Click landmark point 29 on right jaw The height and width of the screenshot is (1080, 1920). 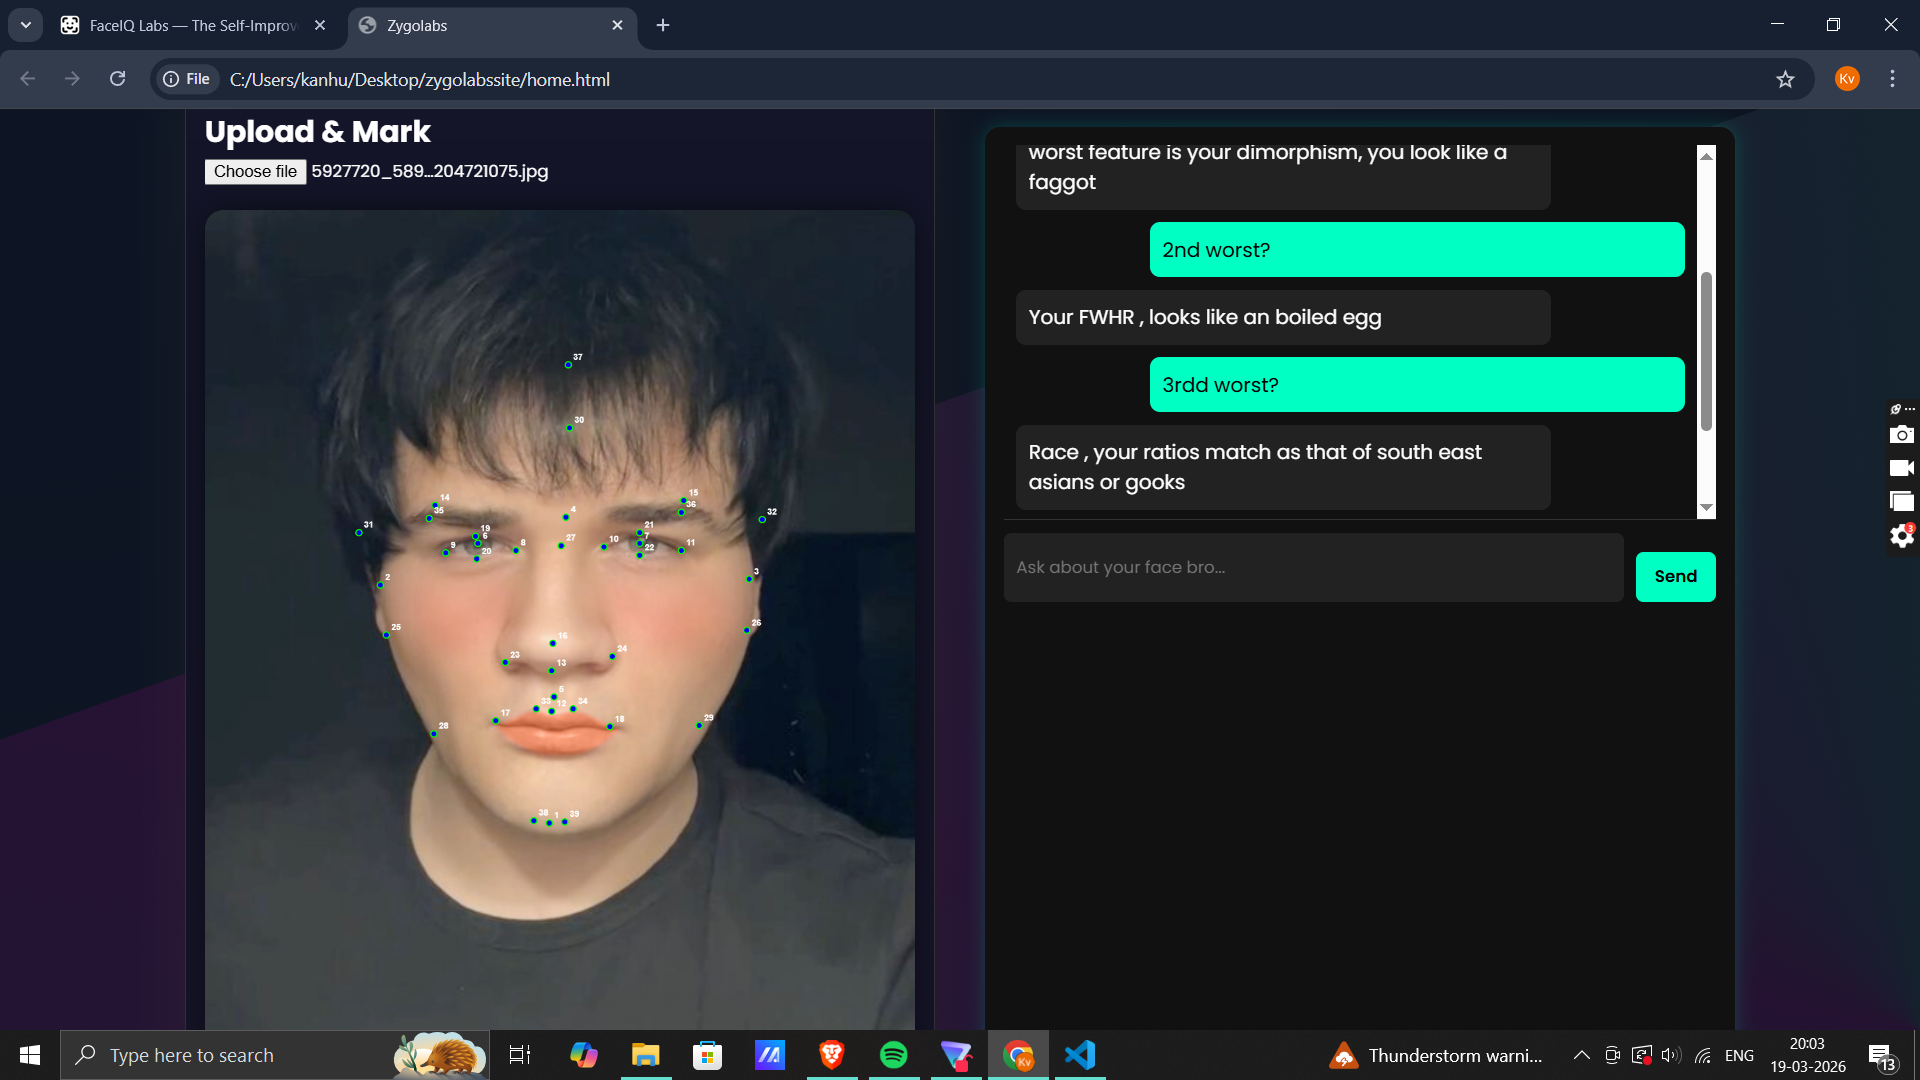point(698,725)
